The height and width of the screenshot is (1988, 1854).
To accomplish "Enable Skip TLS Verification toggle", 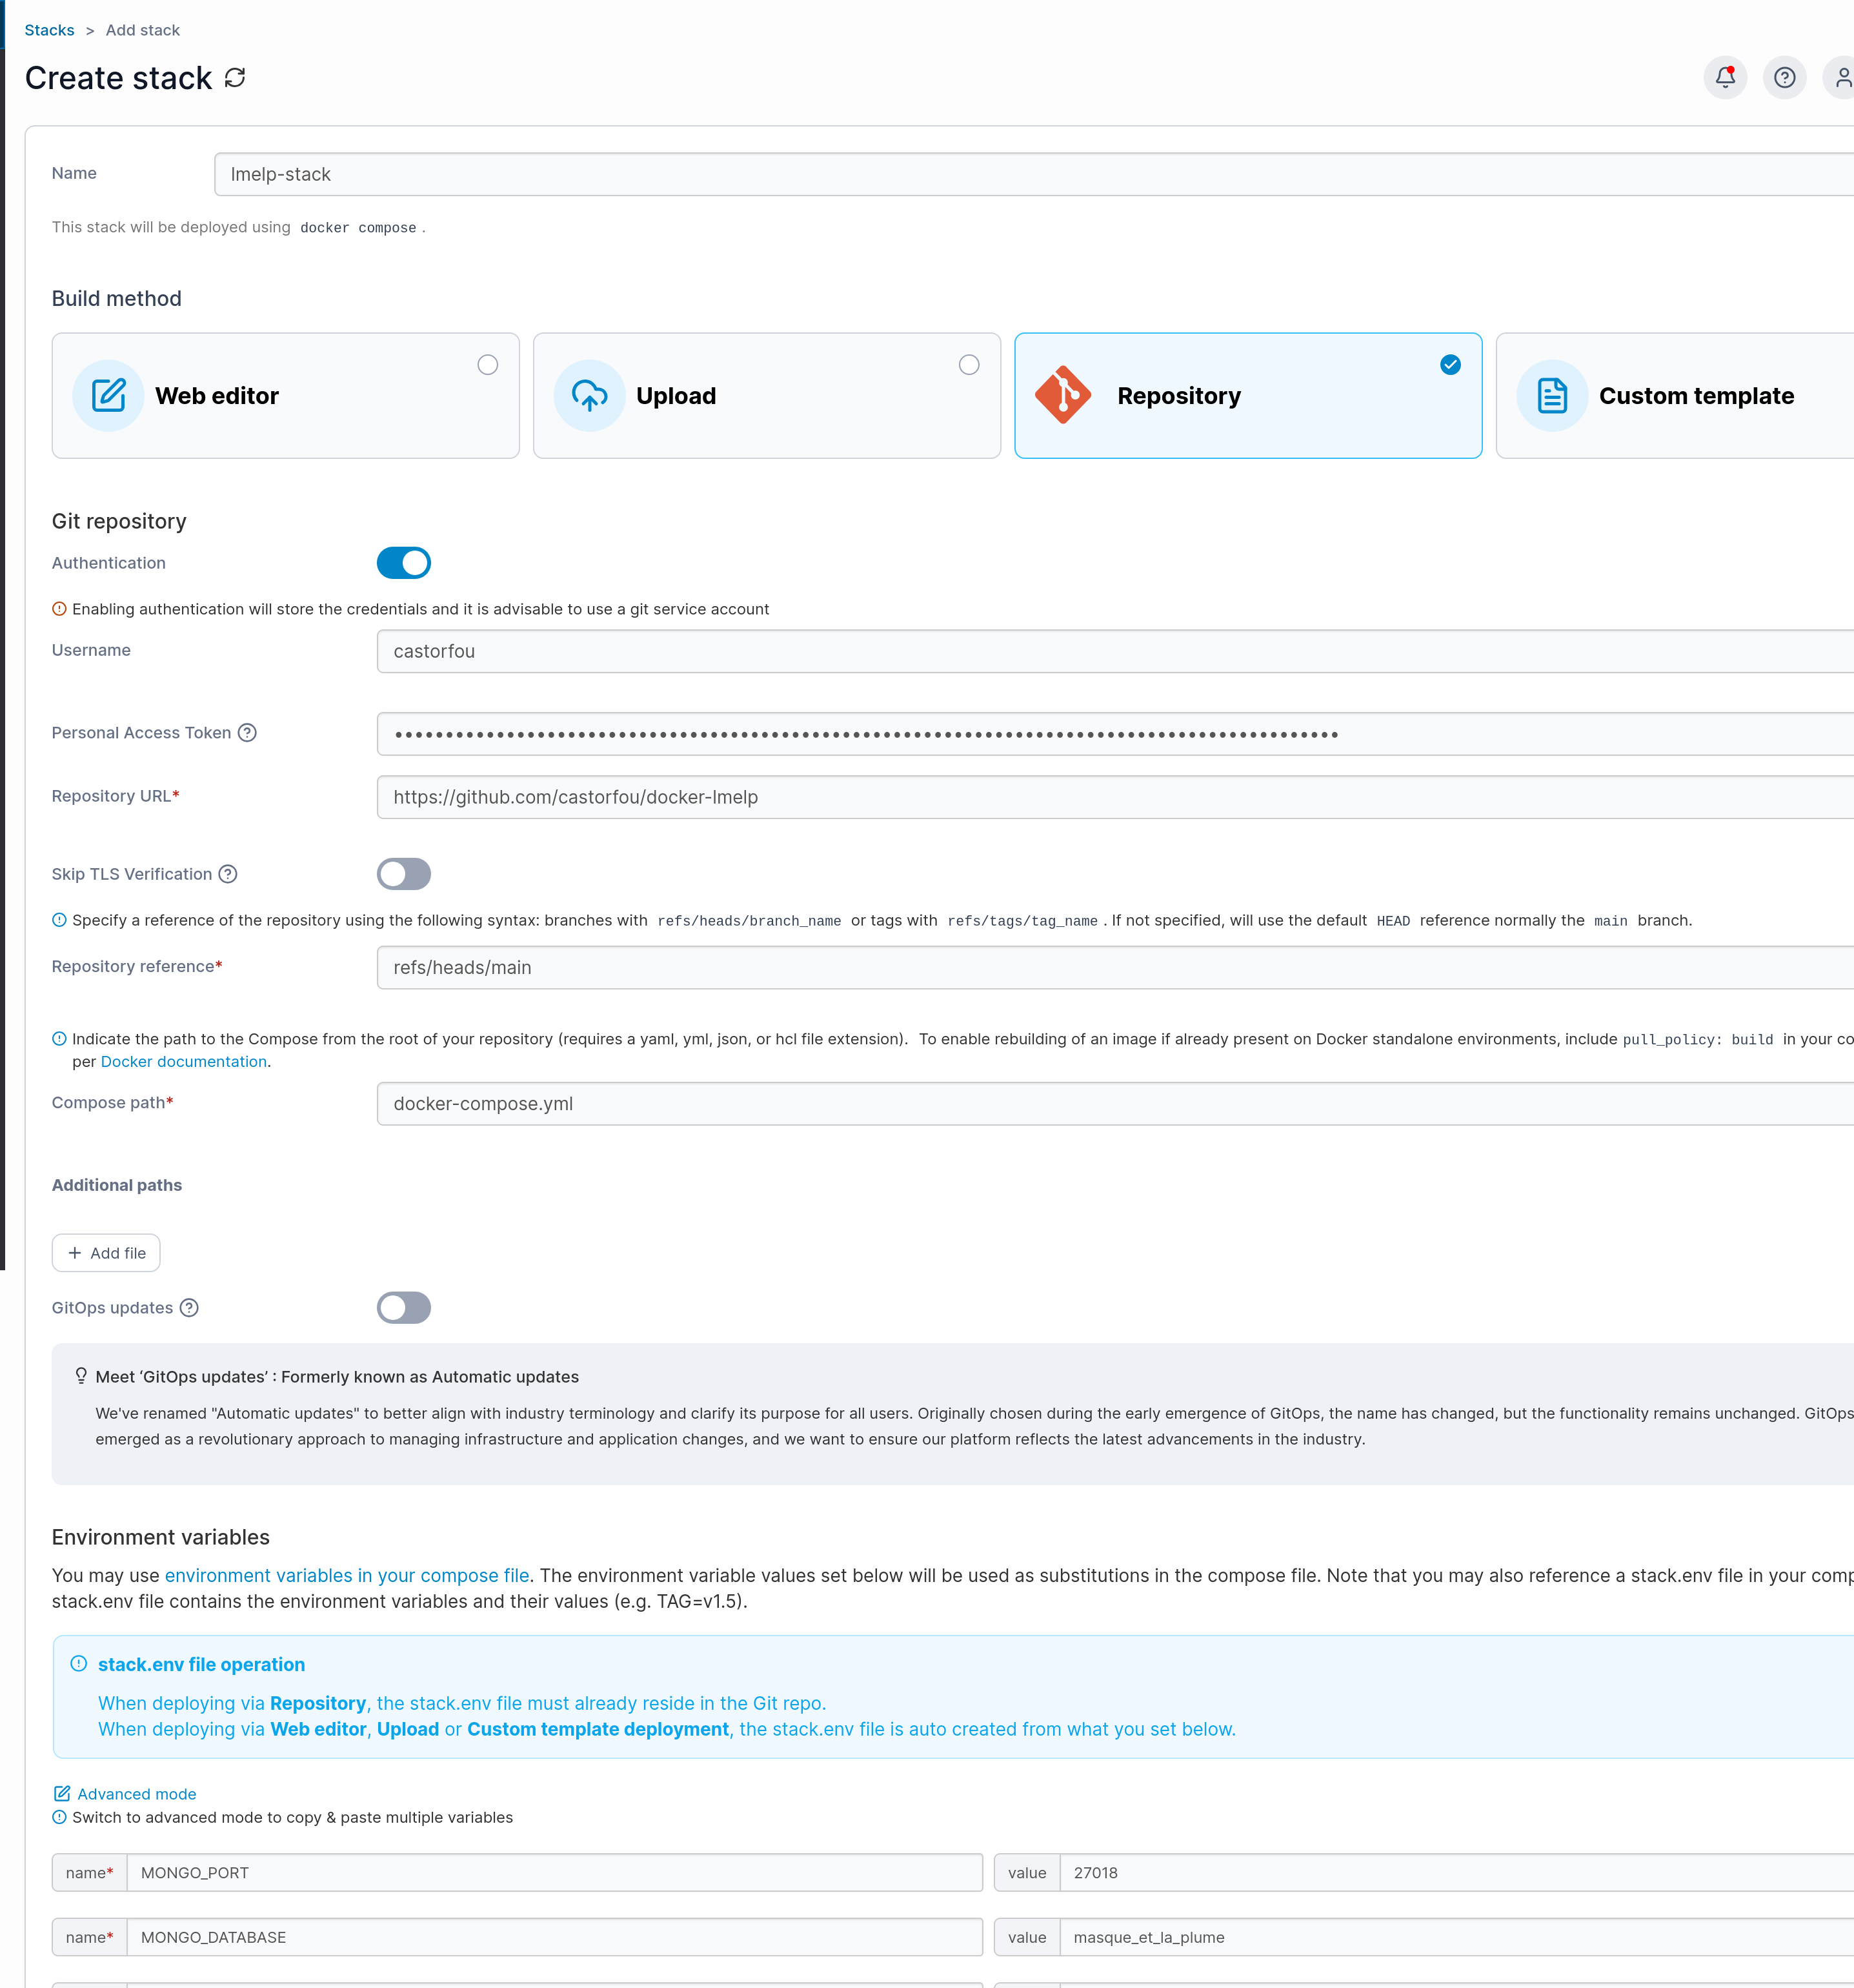I will [404, 874].
